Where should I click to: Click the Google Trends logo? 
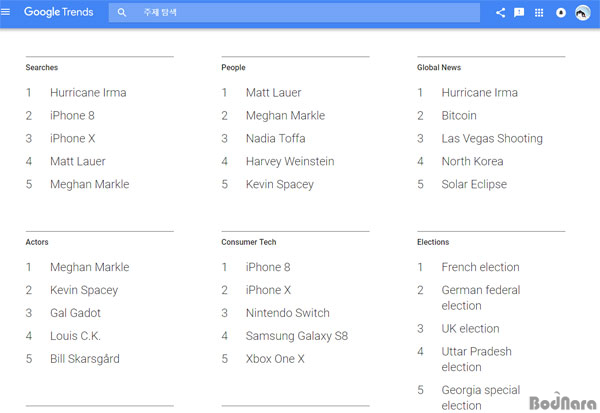59,12
